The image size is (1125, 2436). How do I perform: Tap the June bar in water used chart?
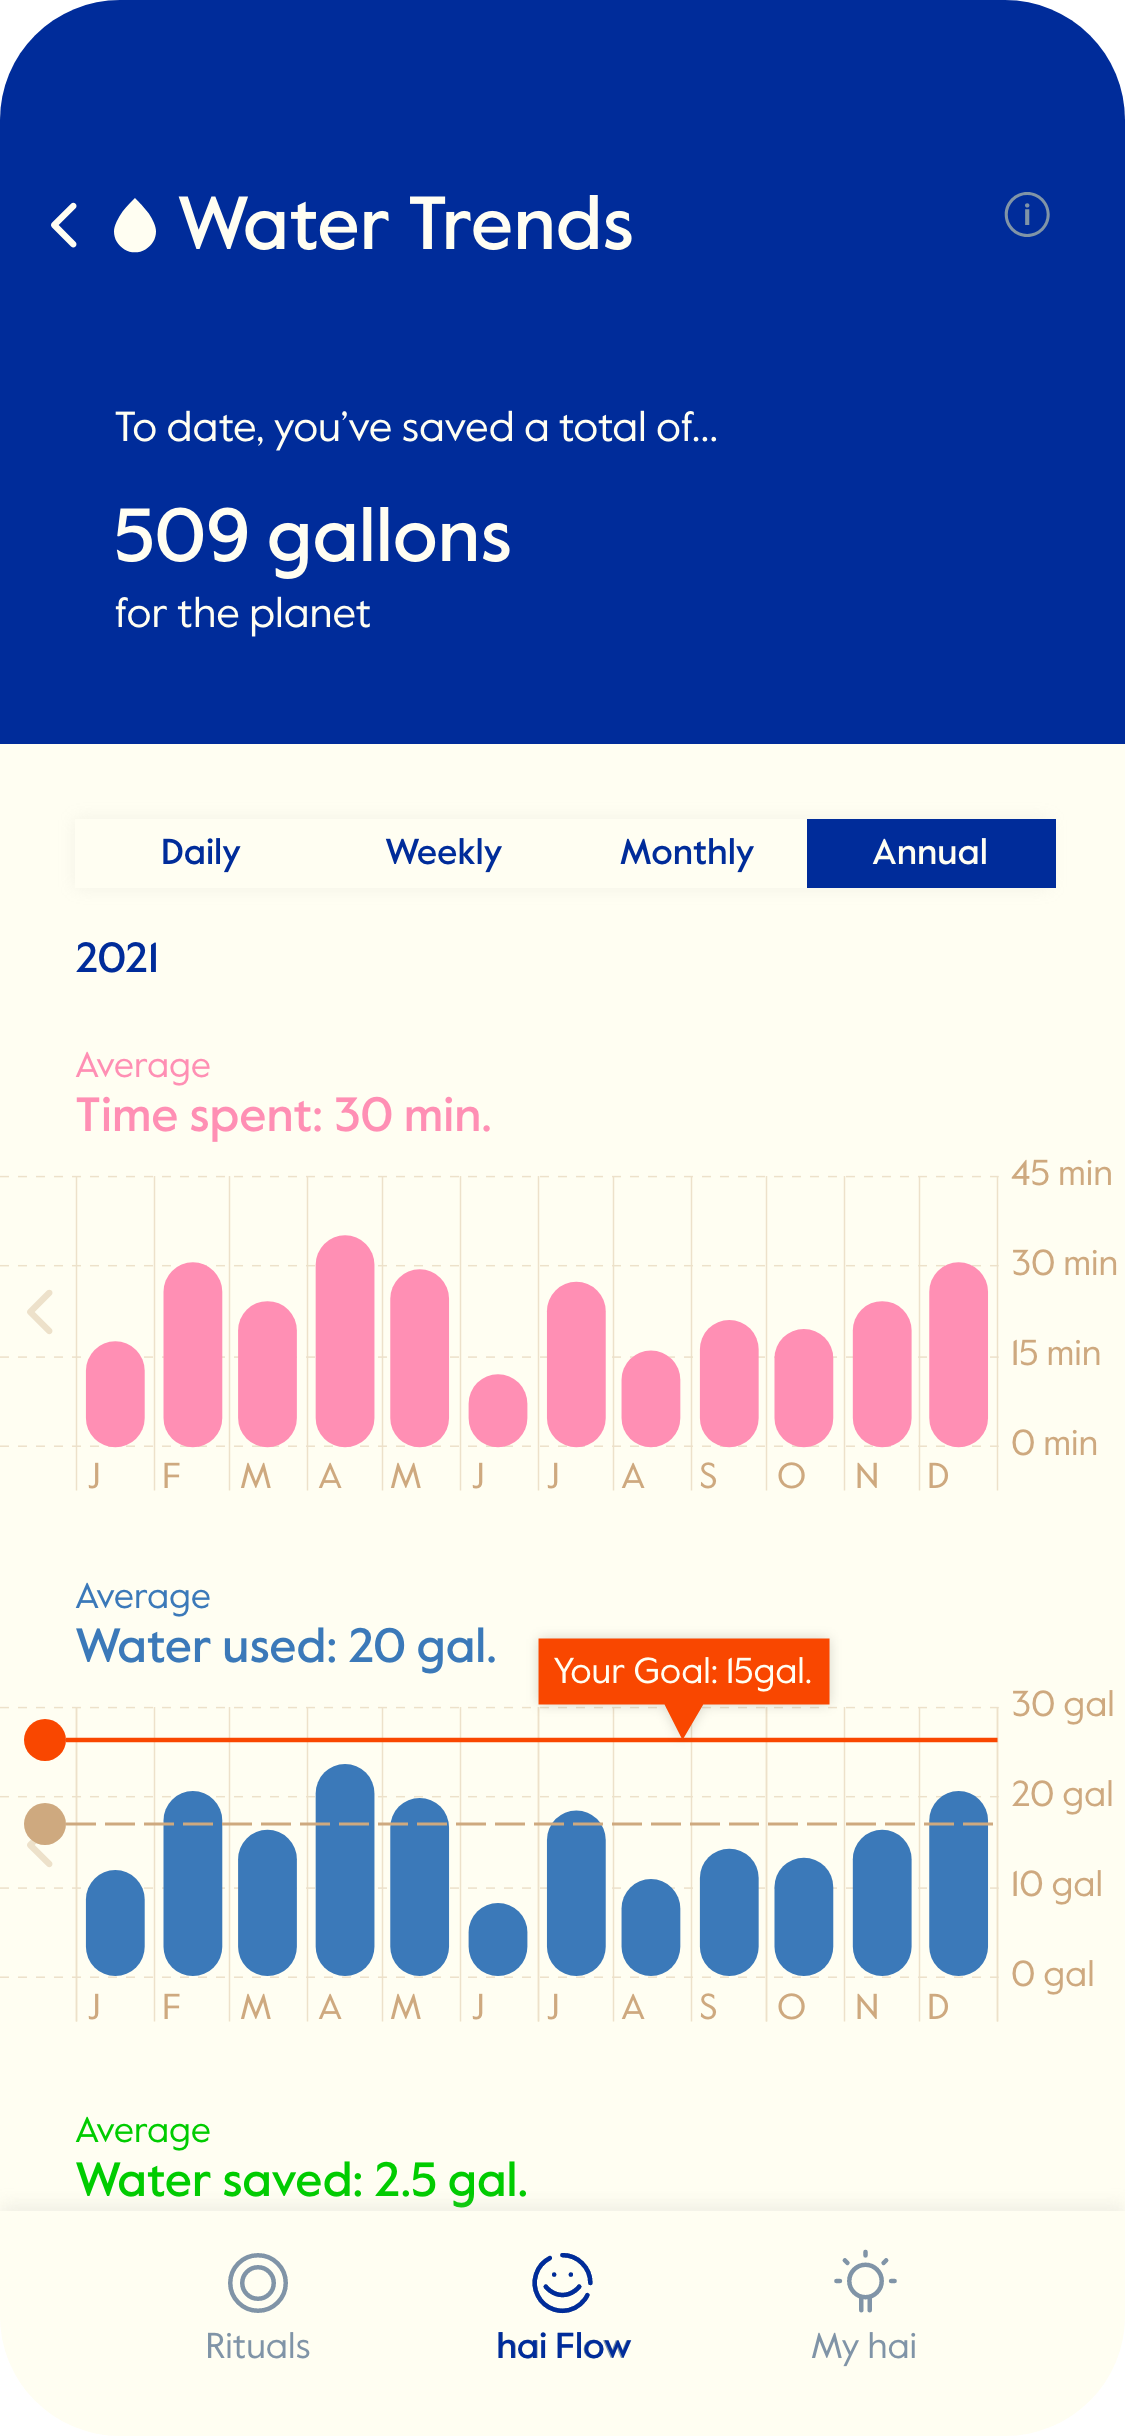(x=498, y=1940)
